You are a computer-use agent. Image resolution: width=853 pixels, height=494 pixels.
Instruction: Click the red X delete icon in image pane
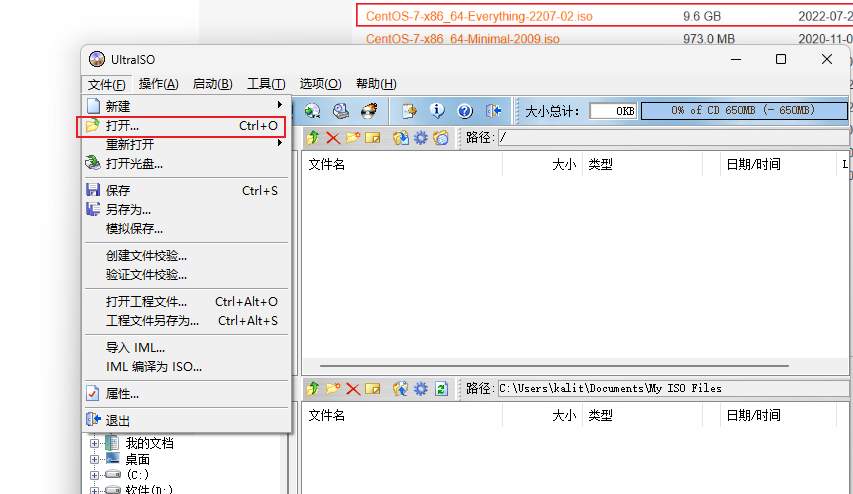point(333,138)
